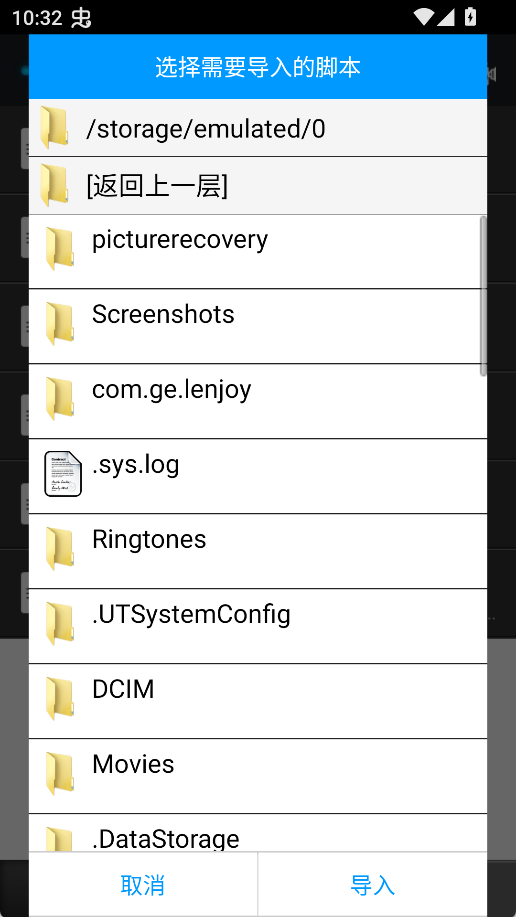Click the file list scrollbar

coord(483,296)
